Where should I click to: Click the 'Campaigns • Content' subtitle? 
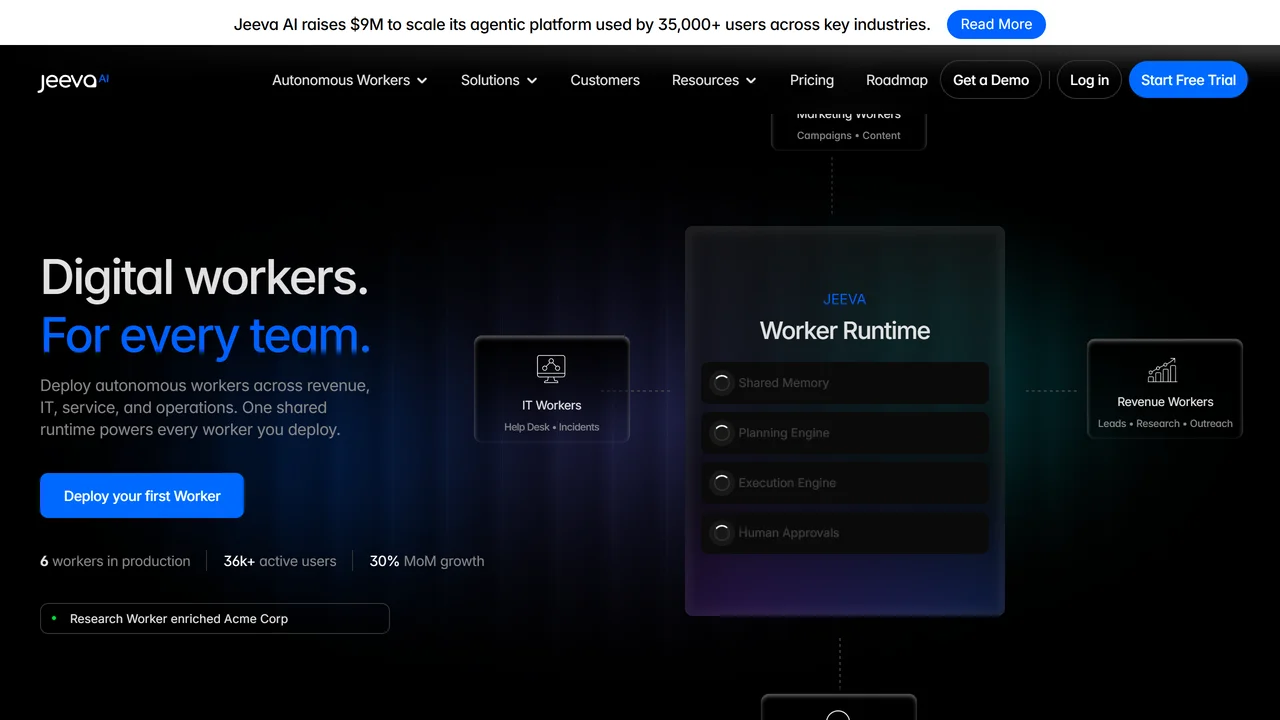click(849, 135)
